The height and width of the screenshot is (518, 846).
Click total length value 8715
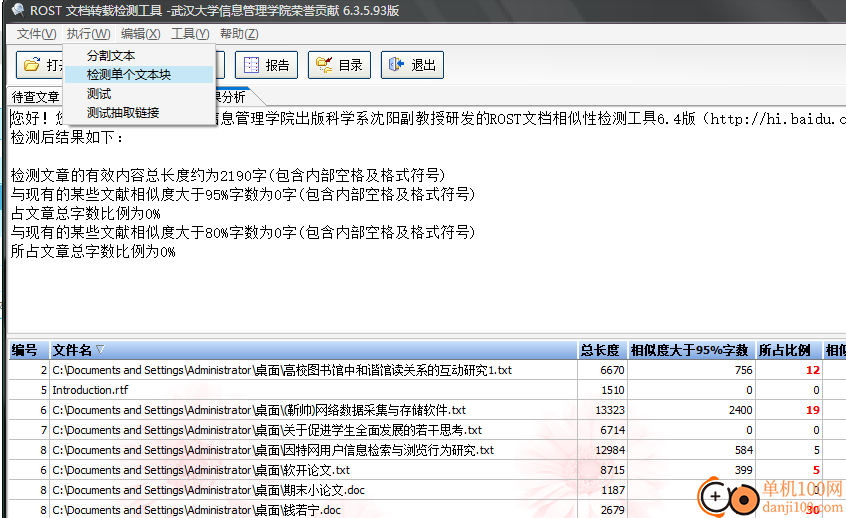[612, 470]
